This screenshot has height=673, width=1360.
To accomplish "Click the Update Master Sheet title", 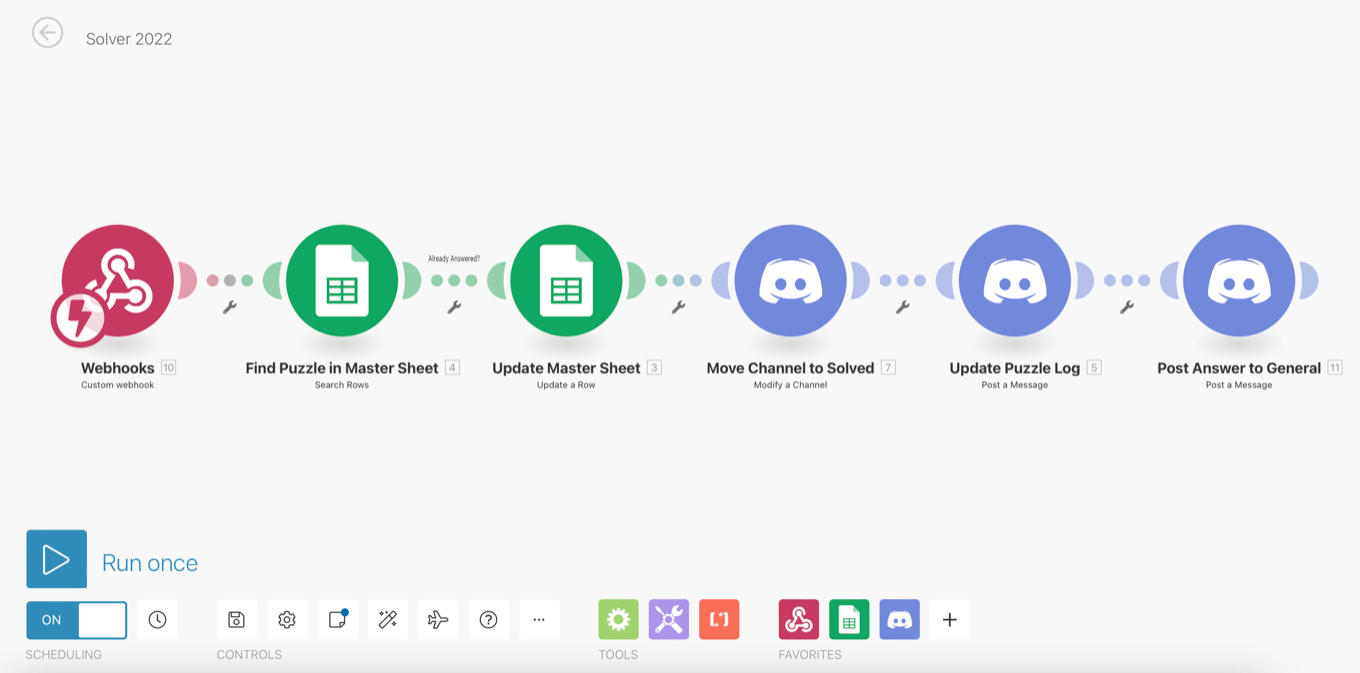I will 566,368.
